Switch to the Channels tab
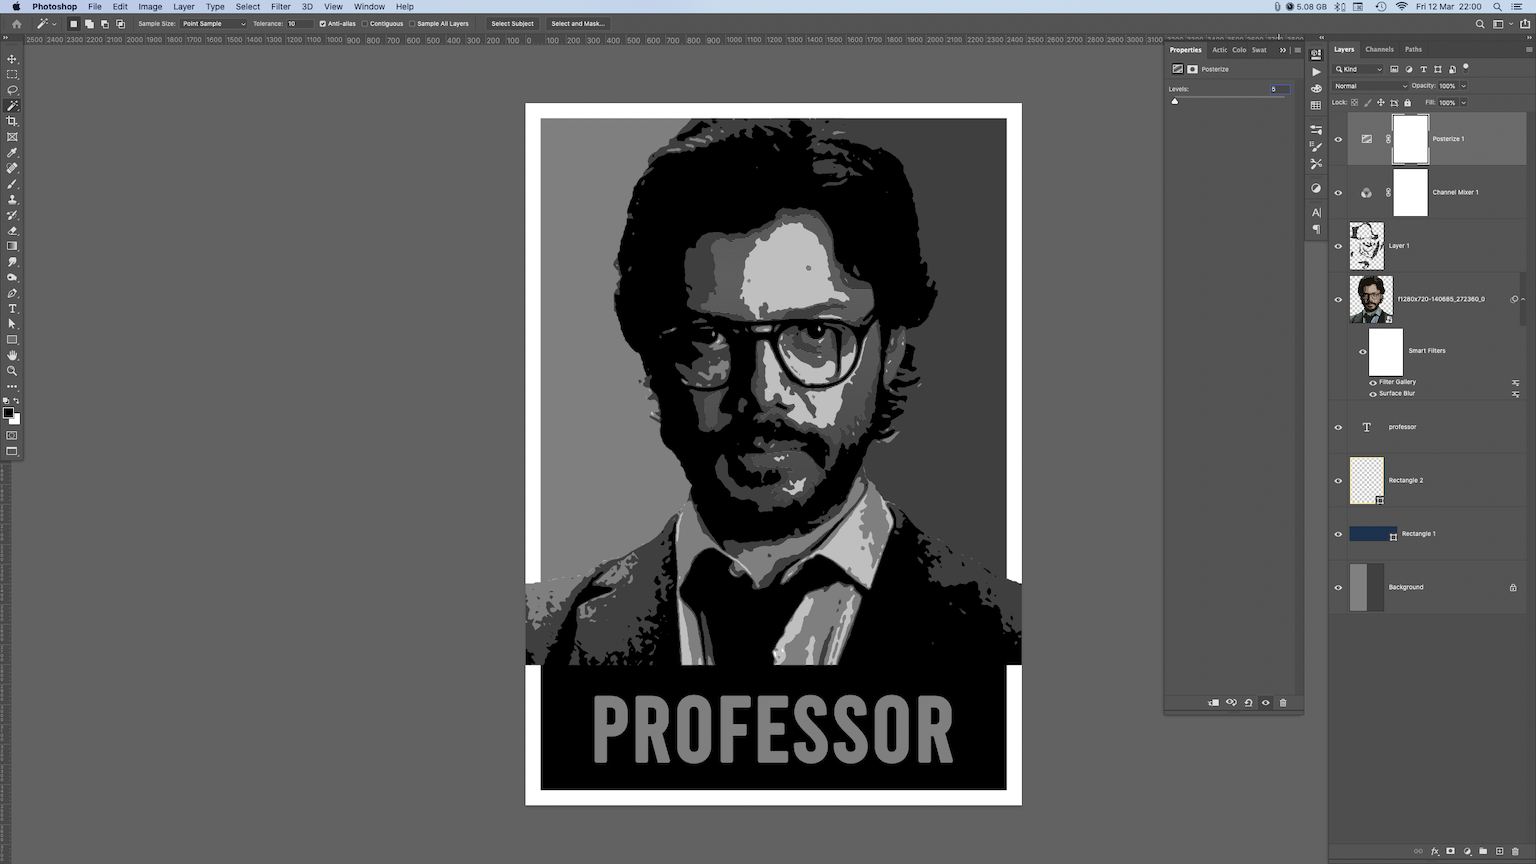The width and height of the screenshot is (1536, 864). (1379, 49)
